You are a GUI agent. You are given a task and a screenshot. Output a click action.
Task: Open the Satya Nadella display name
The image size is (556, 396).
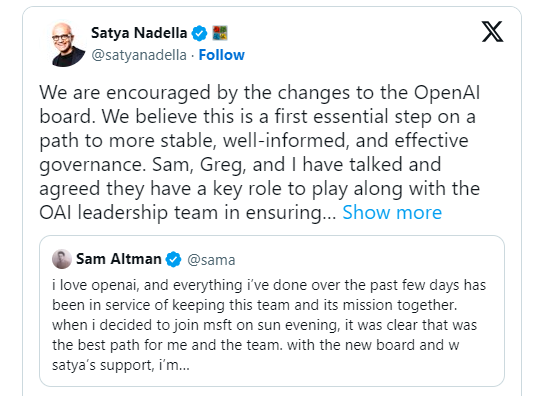tap(139, 33)
